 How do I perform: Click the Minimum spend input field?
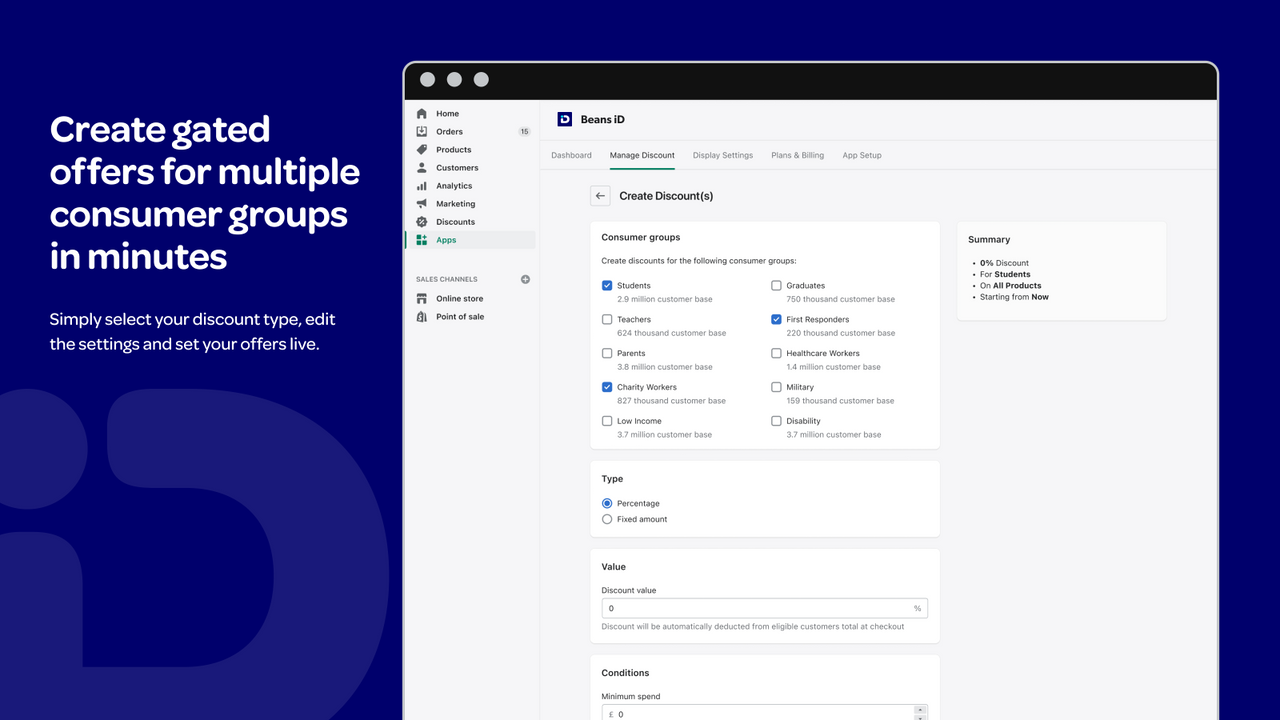(x=764, y=714)
